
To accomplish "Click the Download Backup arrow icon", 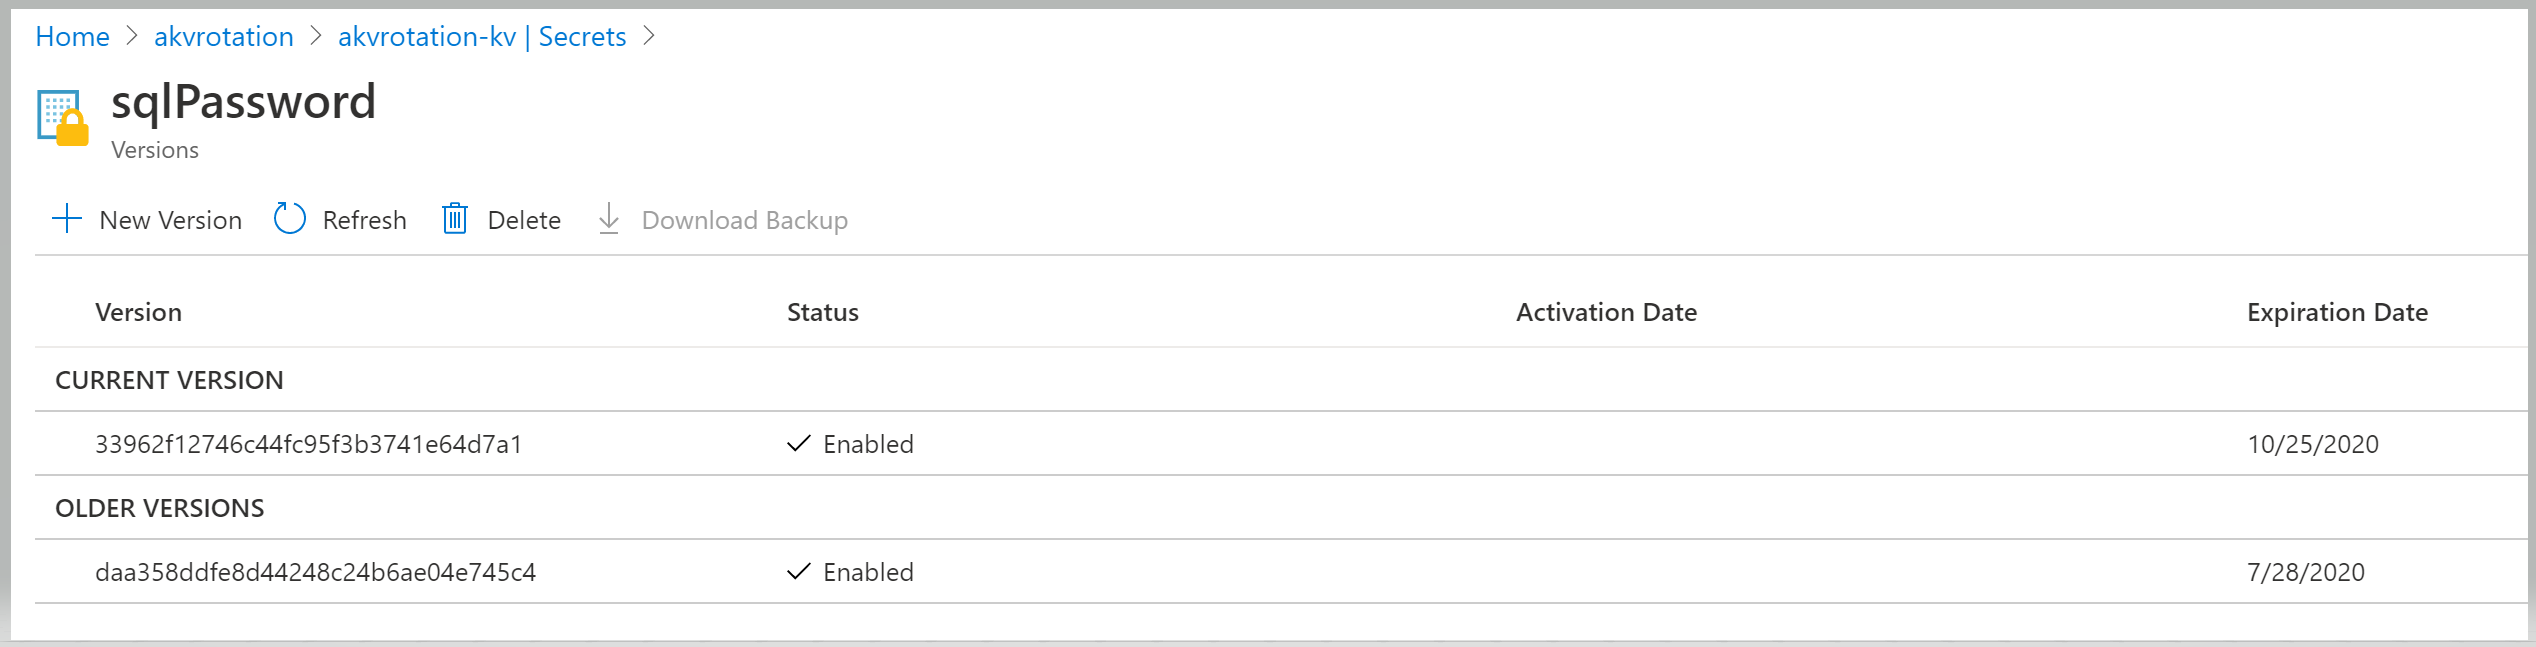I will coord(609,219).
